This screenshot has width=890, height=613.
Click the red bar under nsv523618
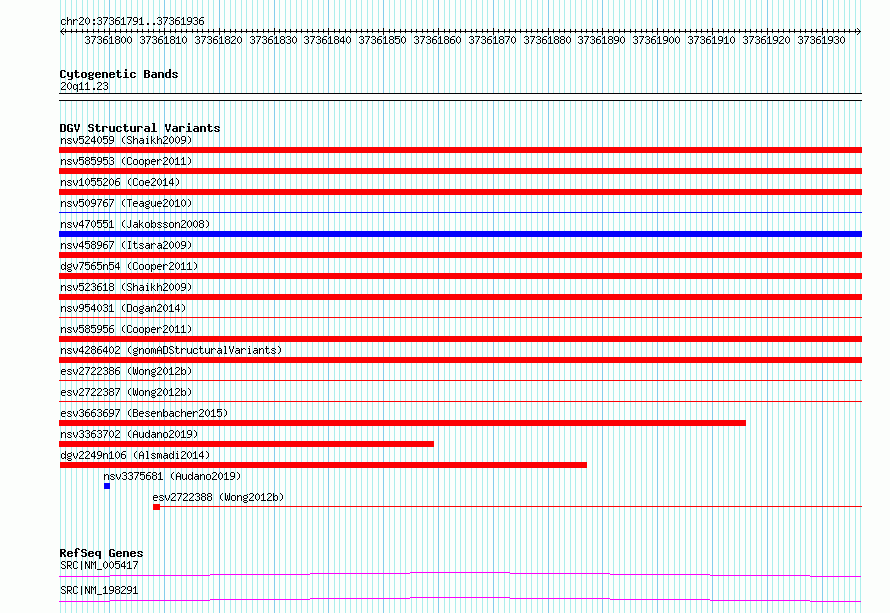point(460,297)
